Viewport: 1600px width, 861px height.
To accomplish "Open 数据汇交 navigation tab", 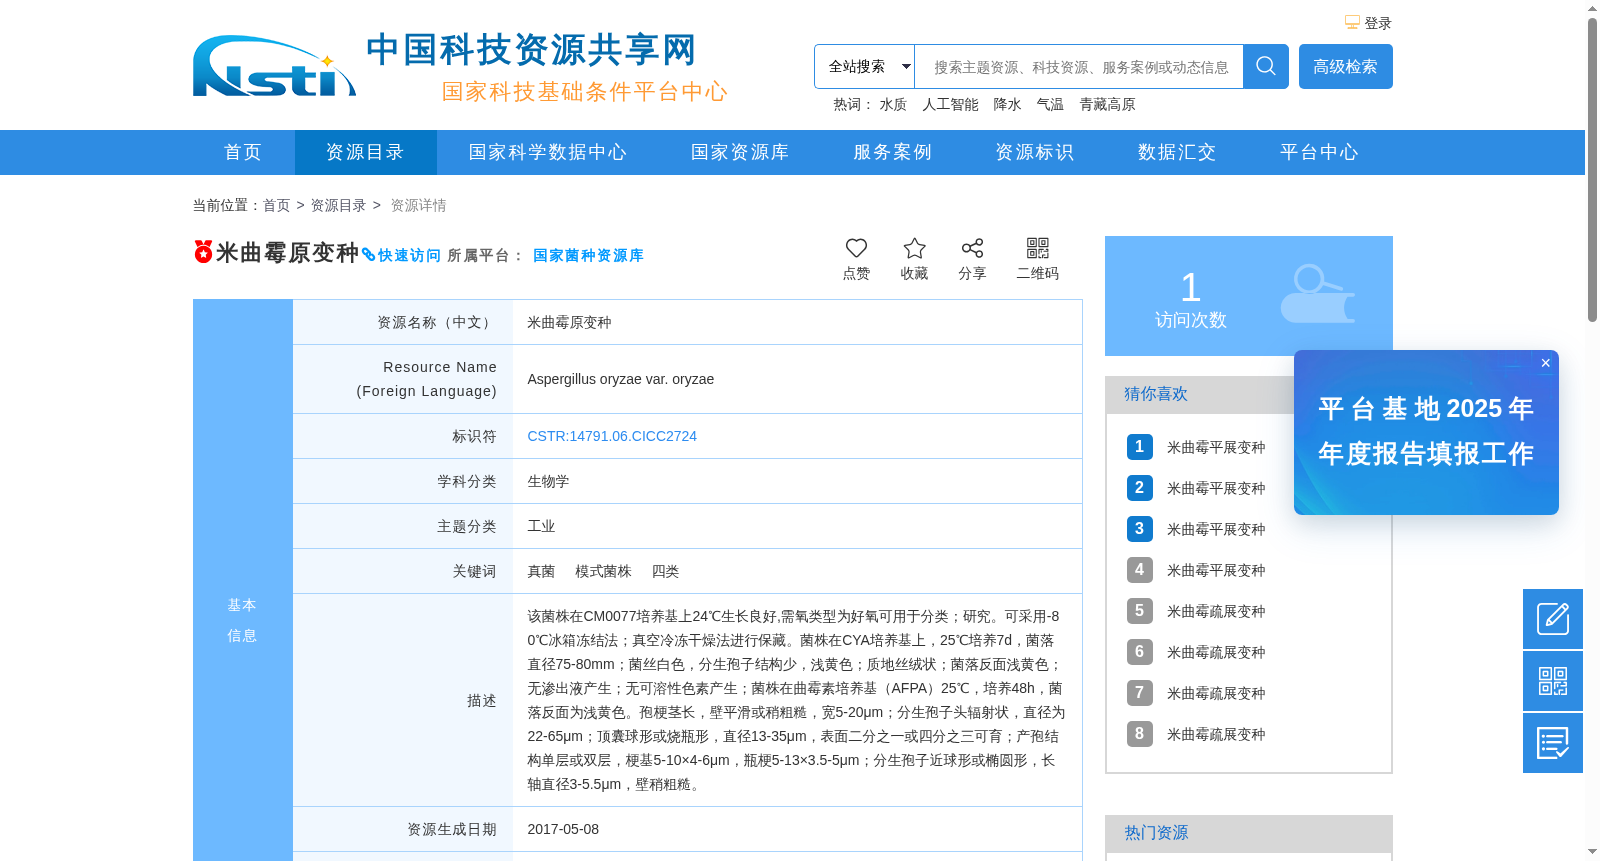I will pyautogui.click(x=1177, y=152).
